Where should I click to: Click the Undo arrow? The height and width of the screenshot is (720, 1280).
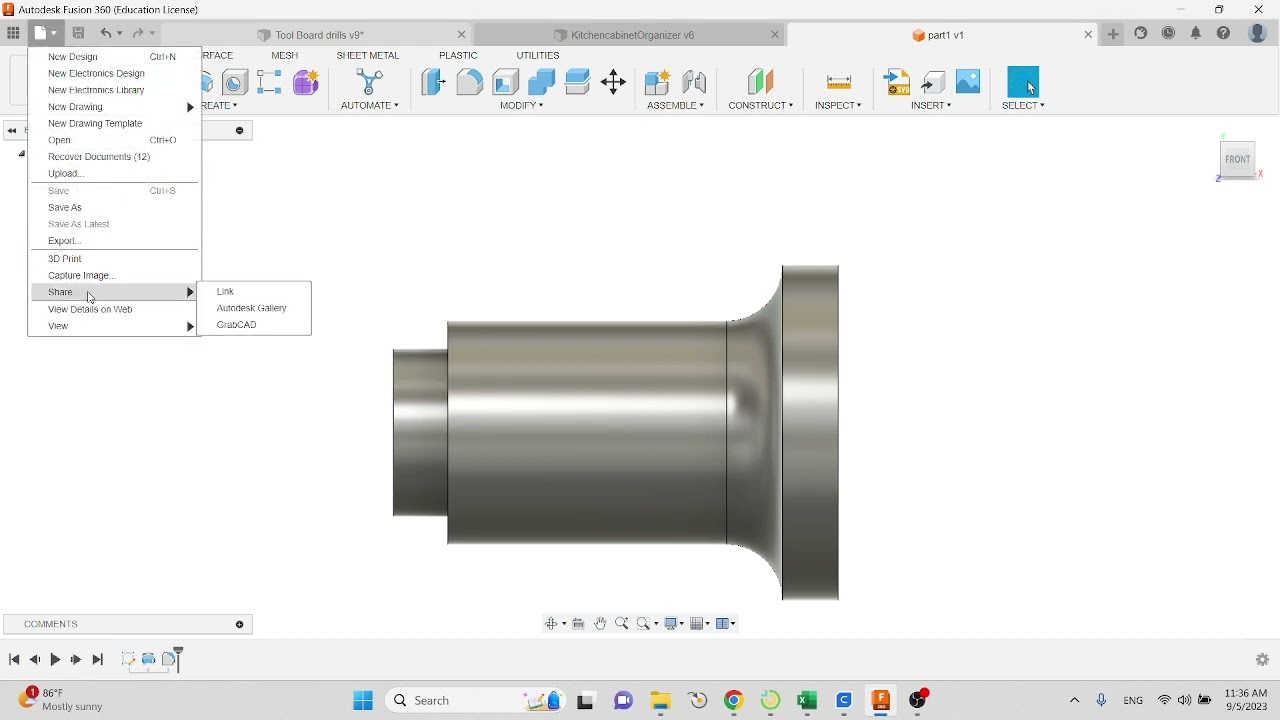coord(105,33)
